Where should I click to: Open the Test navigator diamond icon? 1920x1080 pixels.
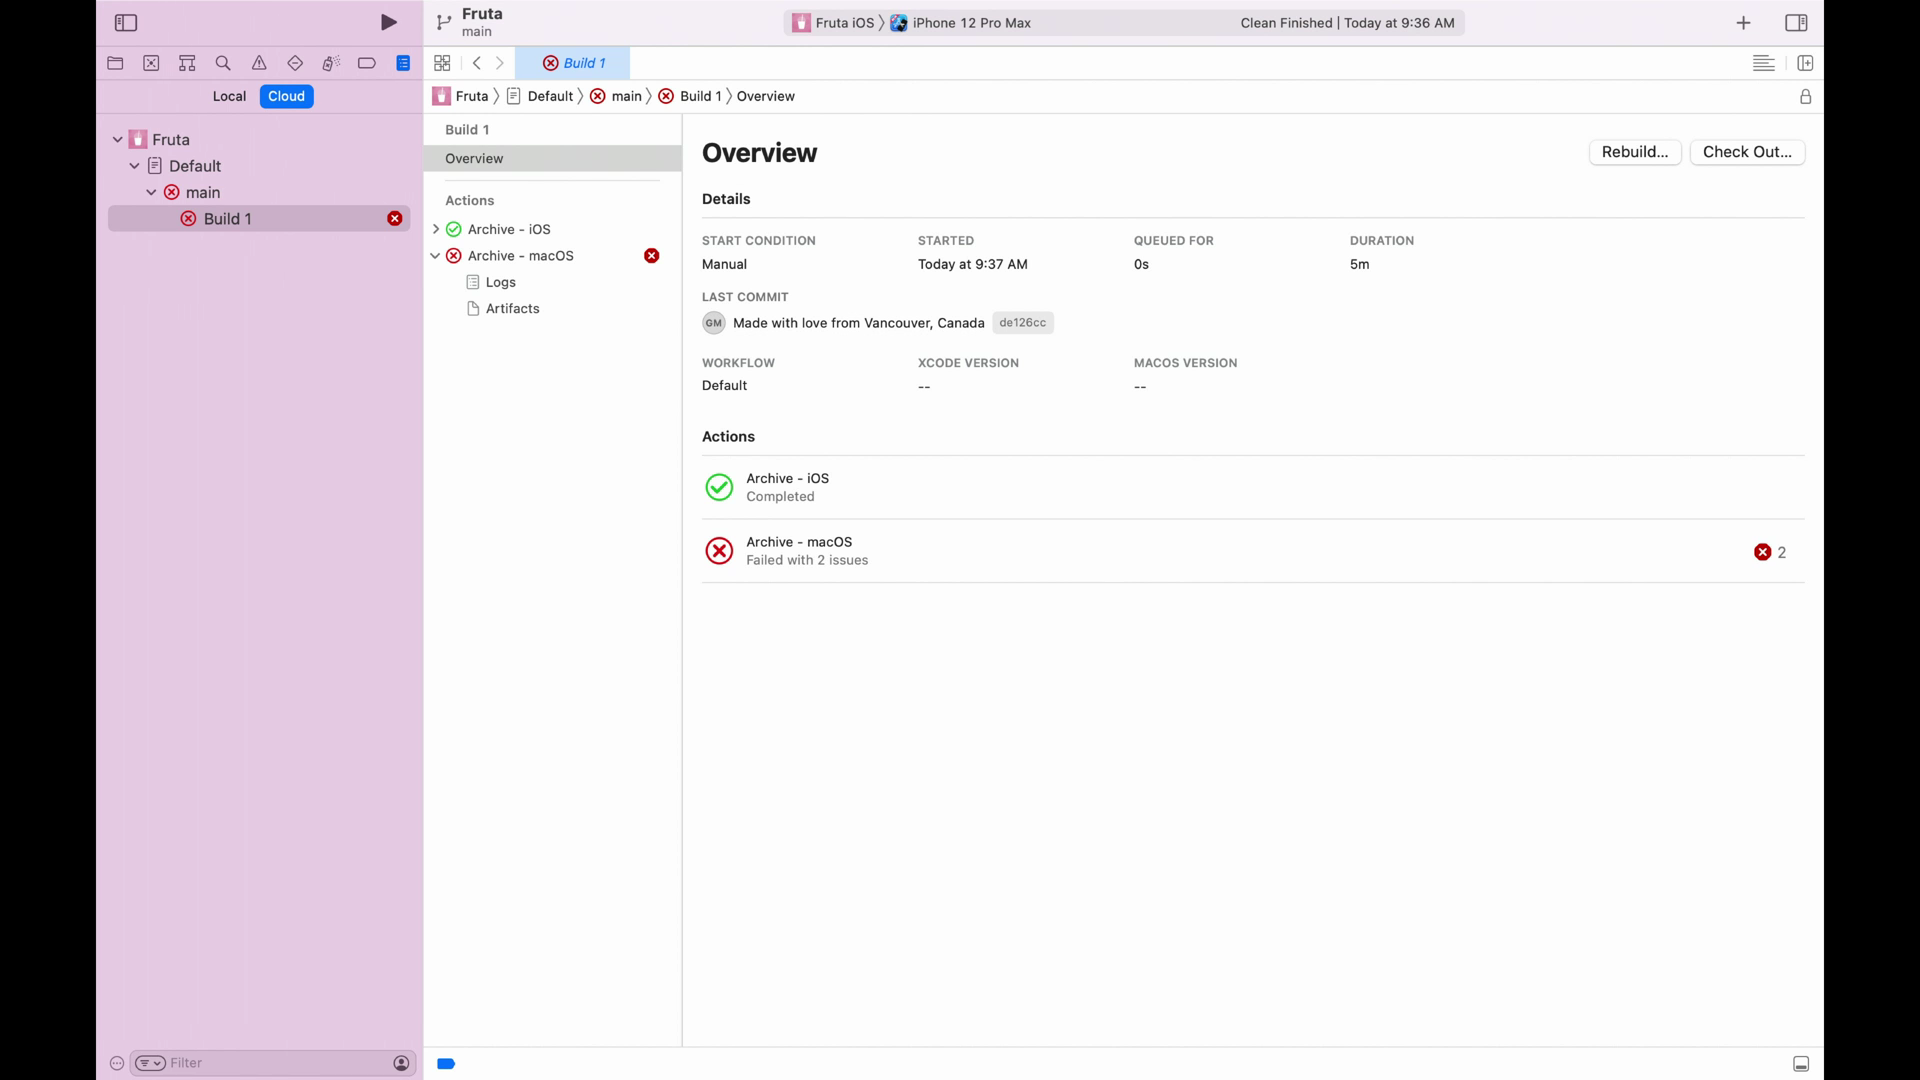coord(295,63)
